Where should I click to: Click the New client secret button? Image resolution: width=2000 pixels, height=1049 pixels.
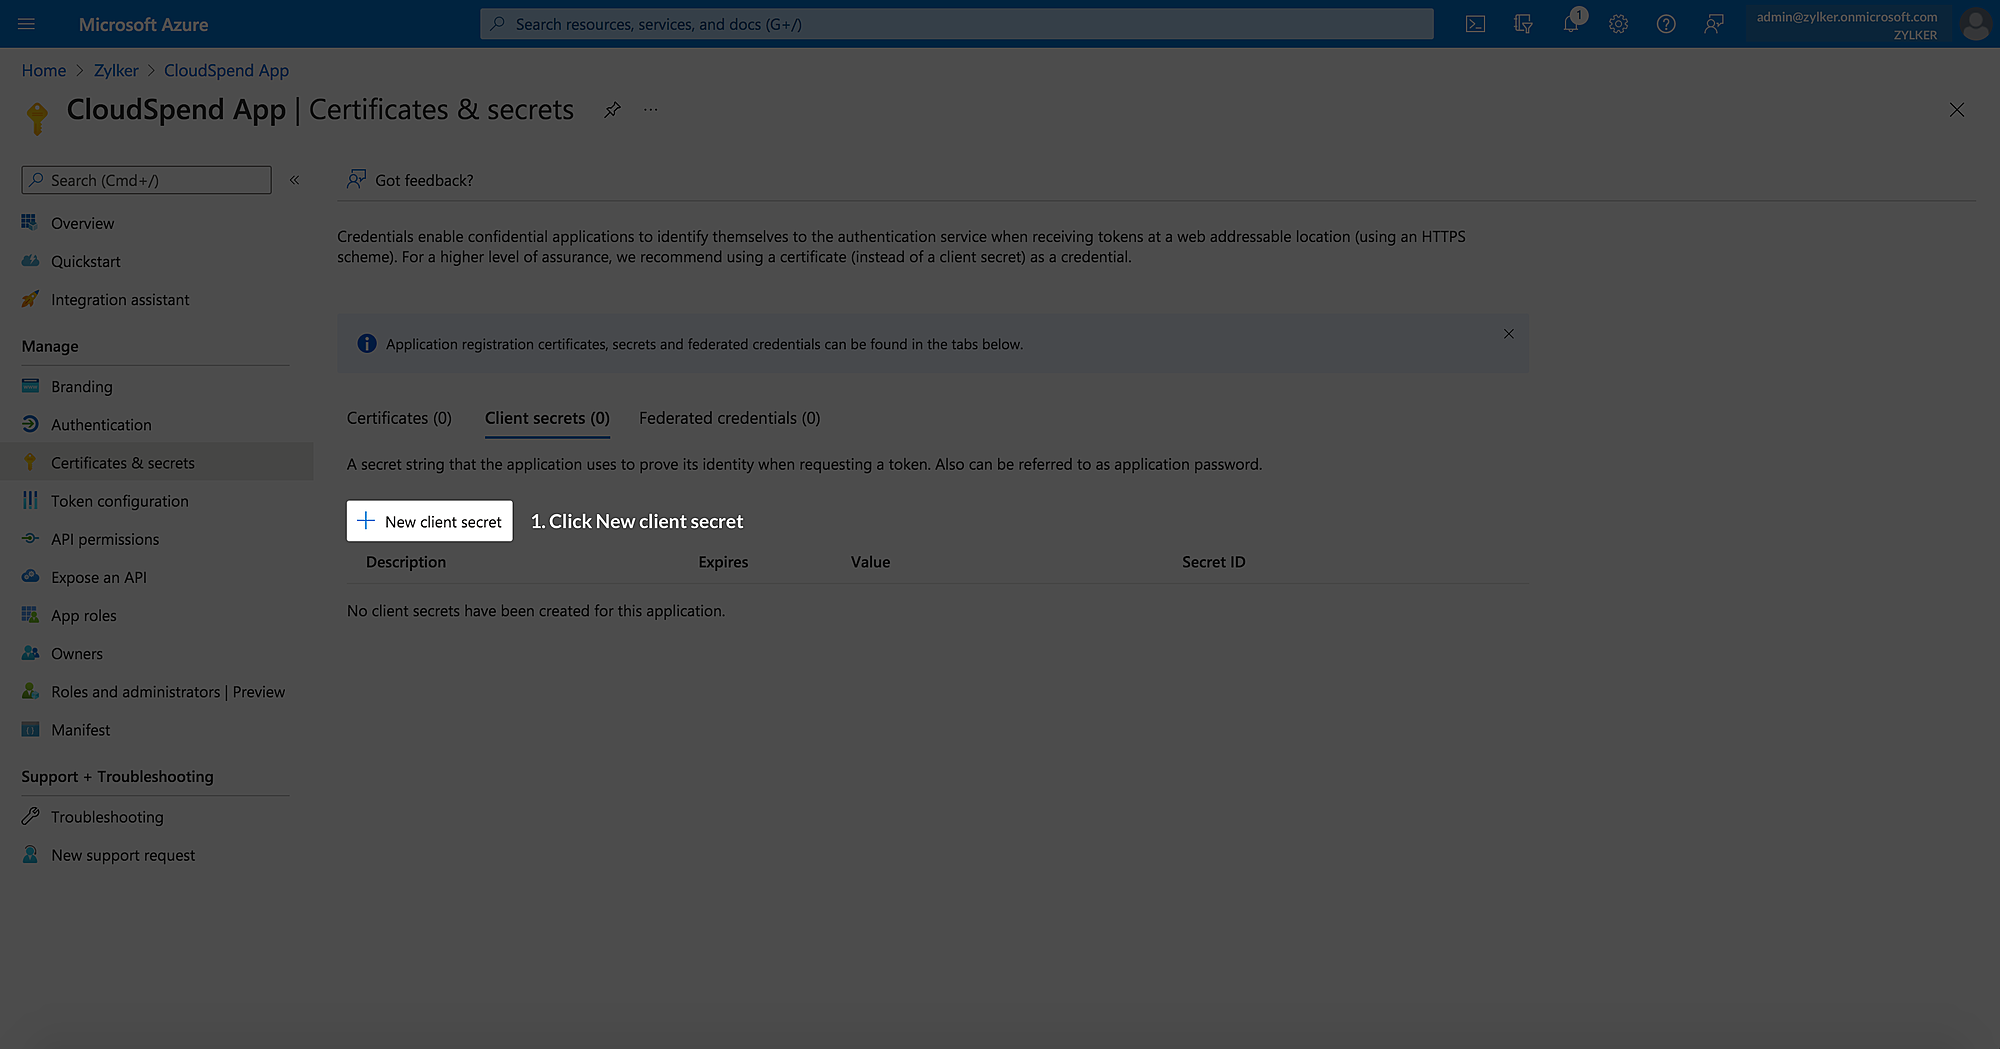pyautogui.click(x=429, y=521)
